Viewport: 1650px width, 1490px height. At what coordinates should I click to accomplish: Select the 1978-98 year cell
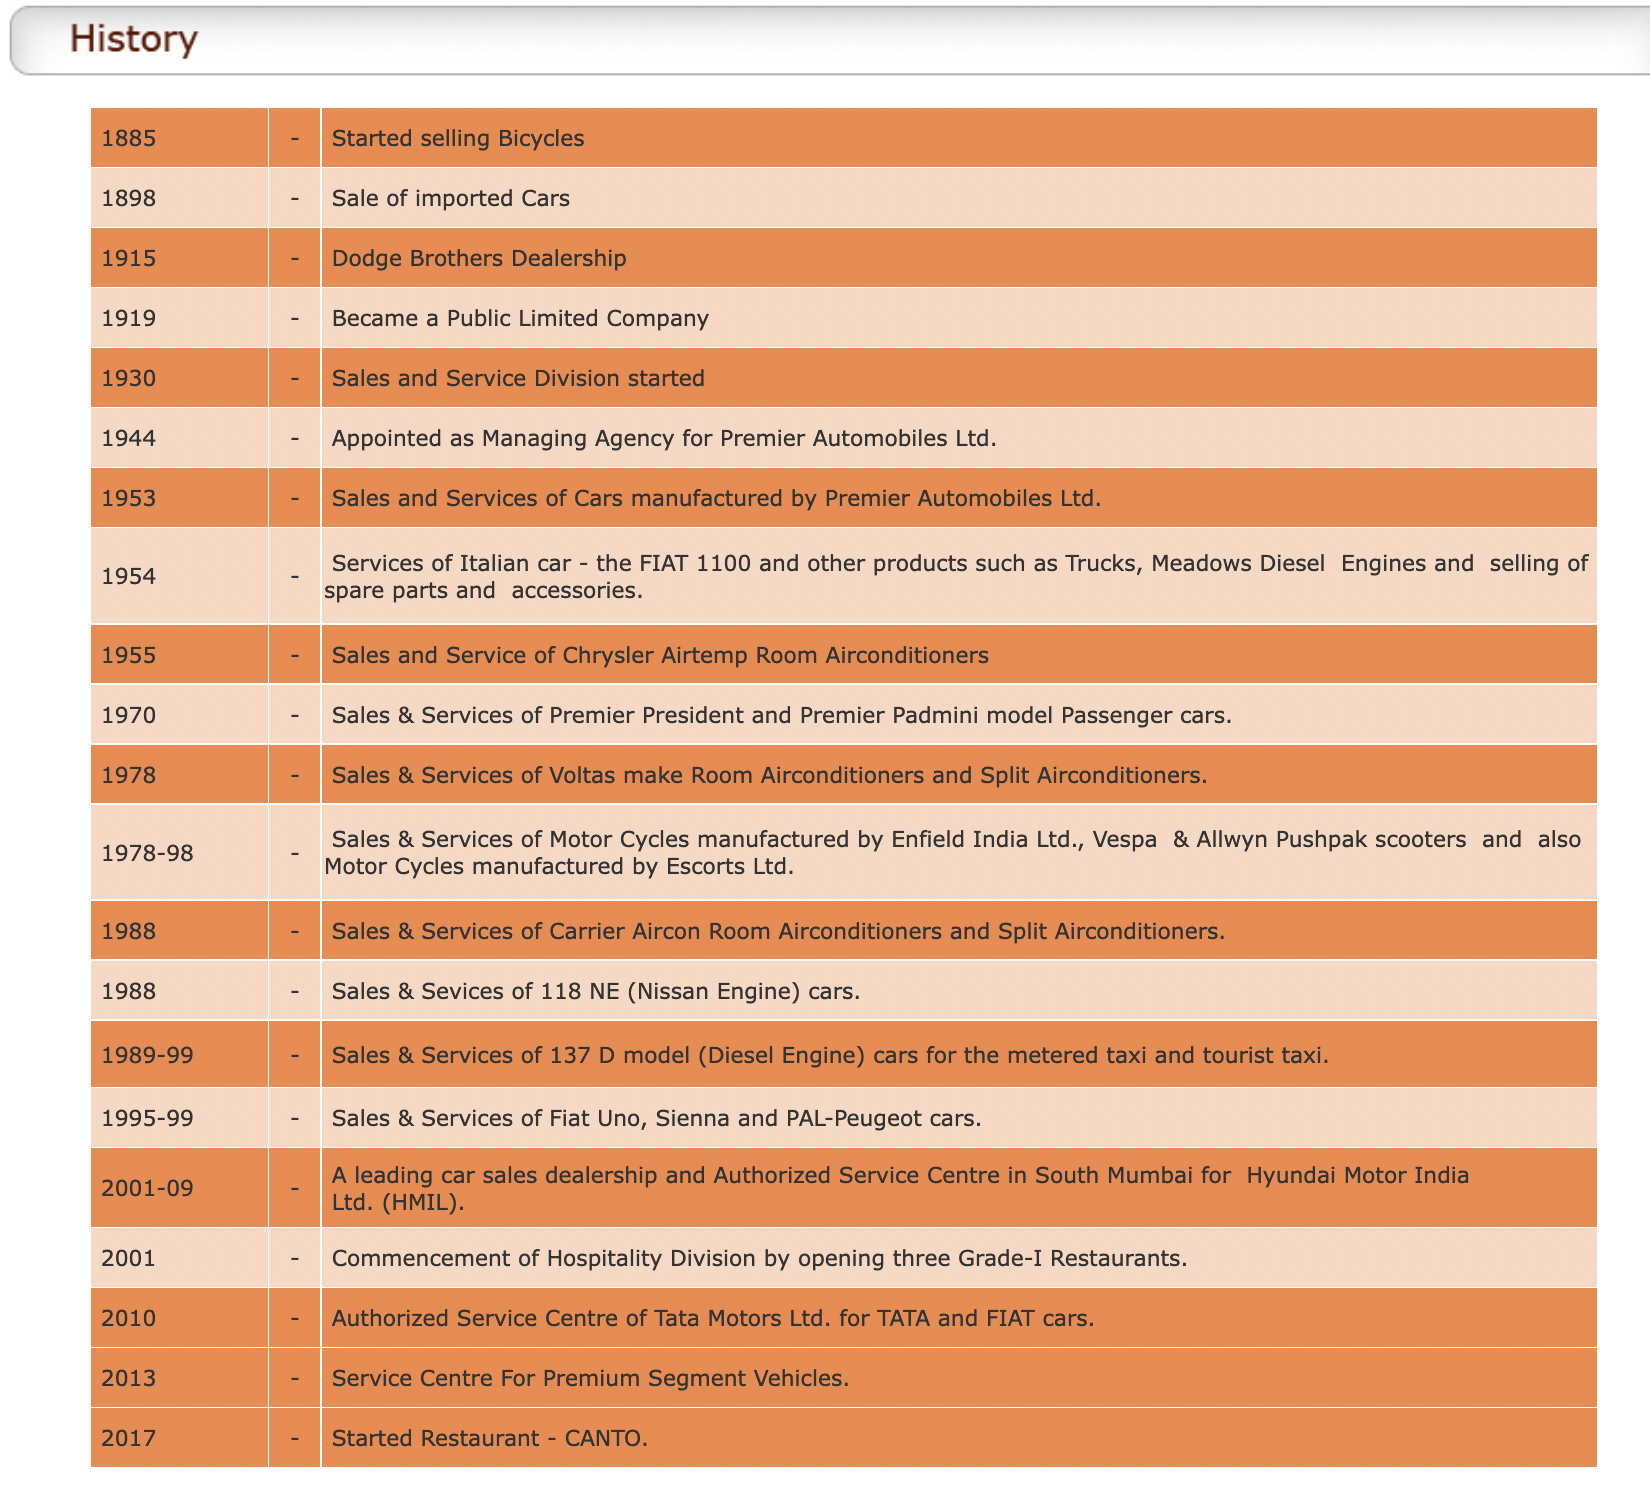point(179,853)
